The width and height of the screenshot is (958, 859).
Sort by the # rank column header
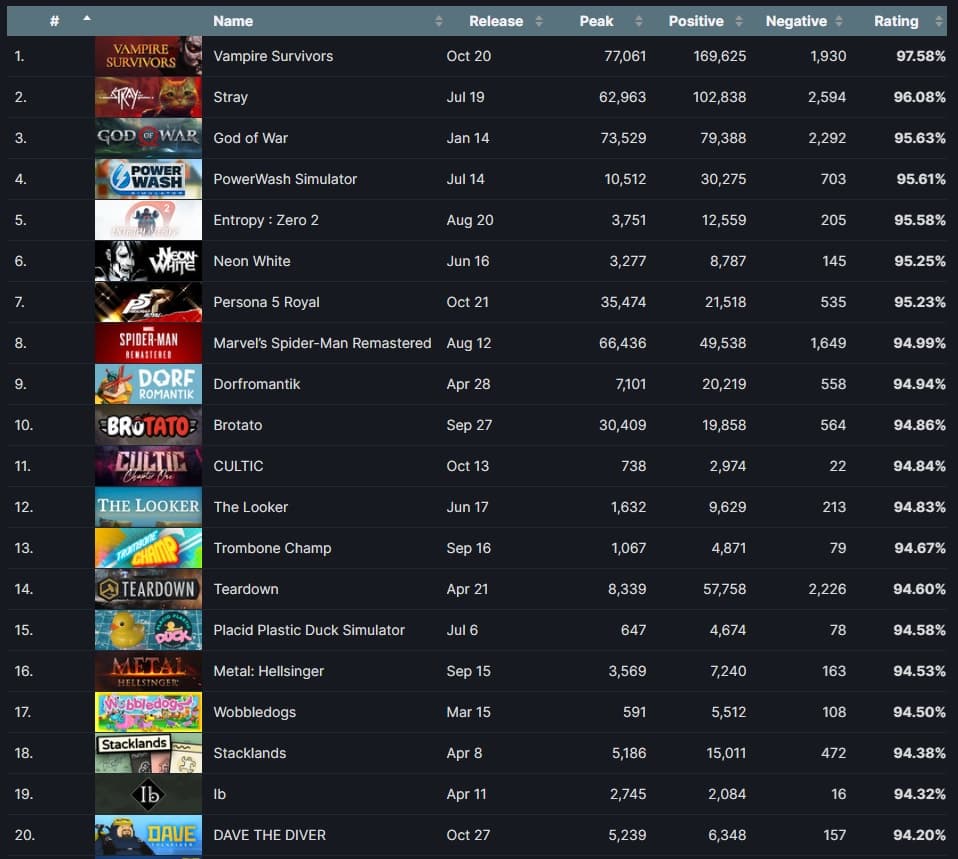pyautogui.click(x=54, y=21)
